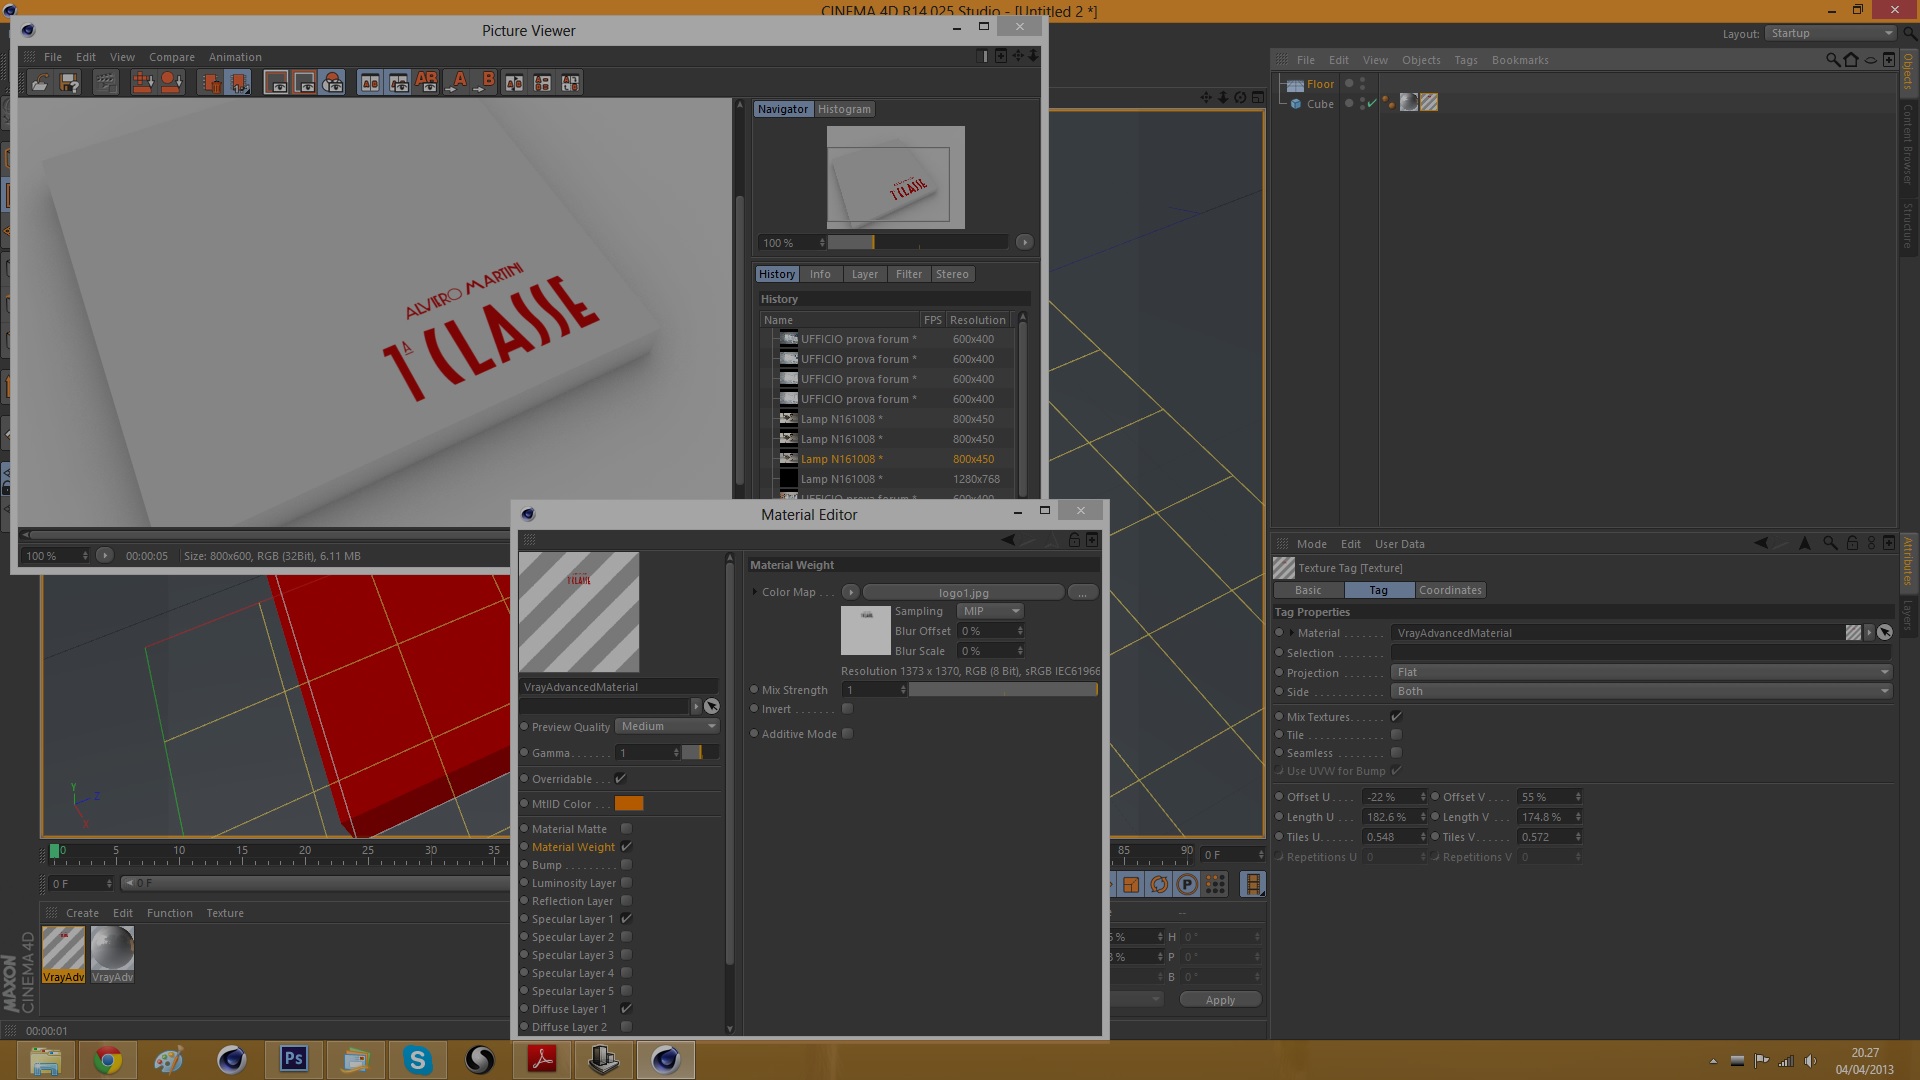The image size is (1920, 1080).
Task: Open the Sampling MIP dropdown
Action: pyautogui.click(x=989, y=611)
